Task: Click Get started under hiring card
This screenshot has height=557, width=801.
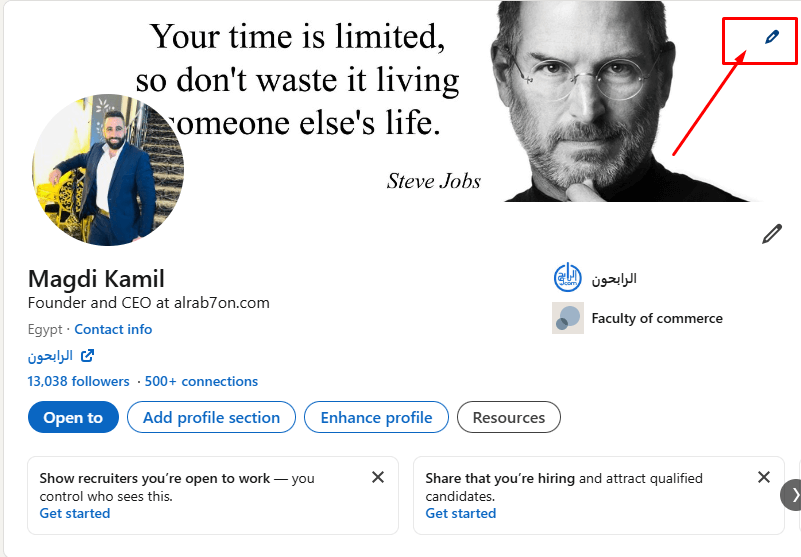Action: coord(461,513)
